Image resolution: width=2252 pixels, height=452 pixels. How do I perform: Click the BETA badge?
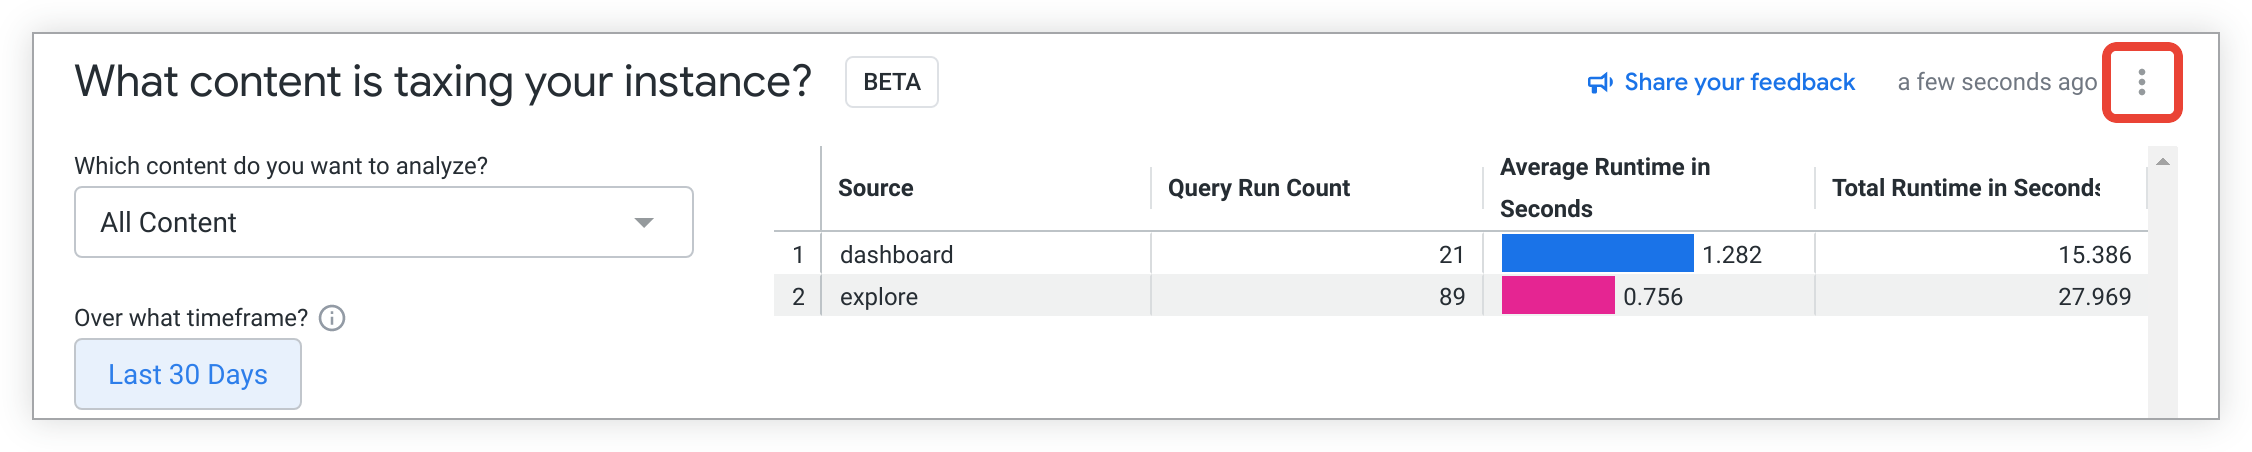tap(891, 82)
